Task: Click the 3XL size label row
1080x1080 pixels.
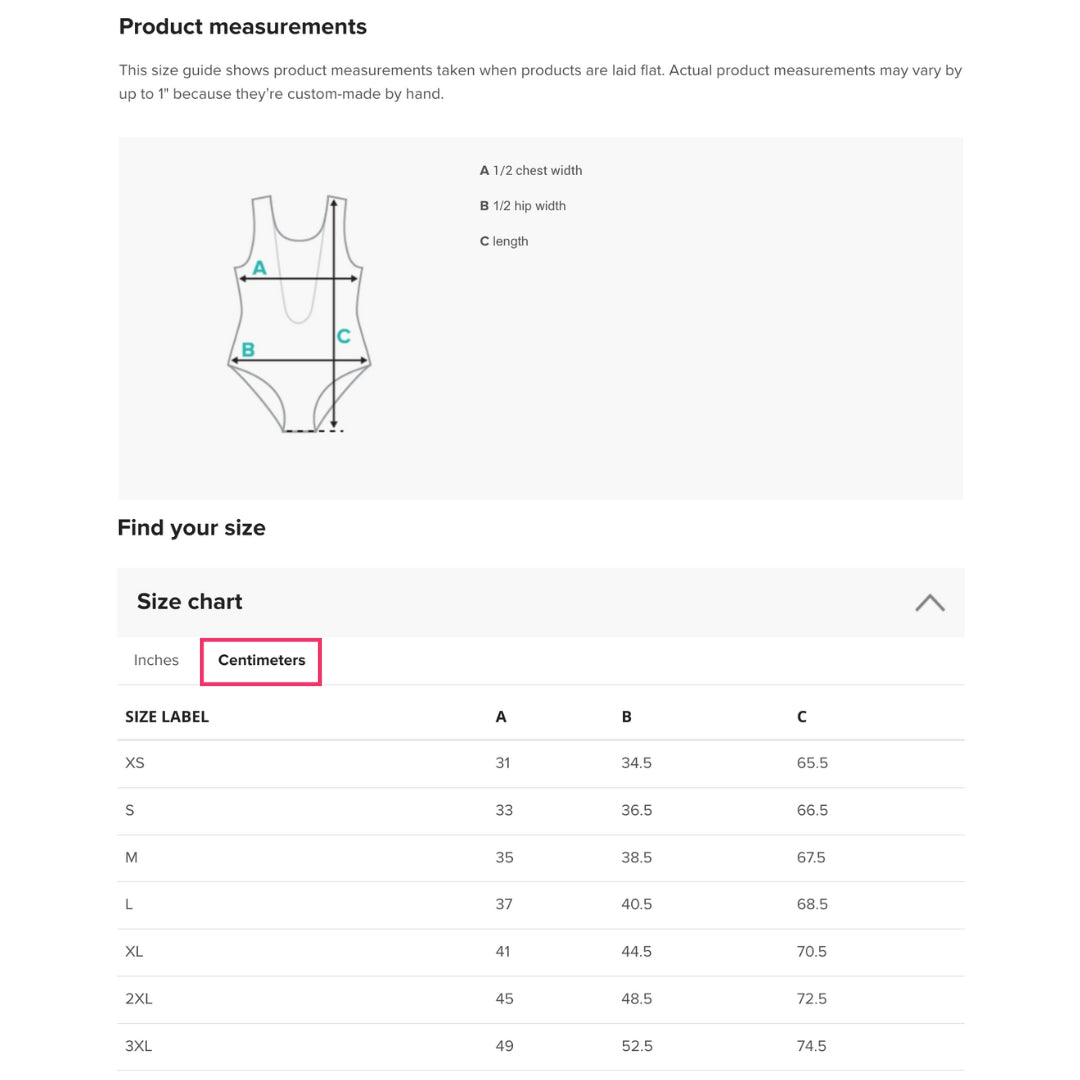Action: pos(139,1046)
